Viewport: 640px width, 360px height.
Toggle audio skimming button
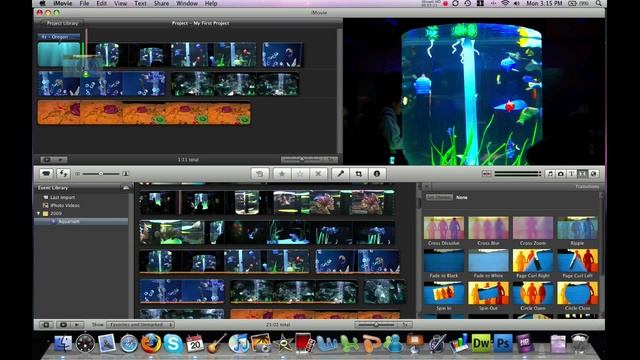(487, 174)
